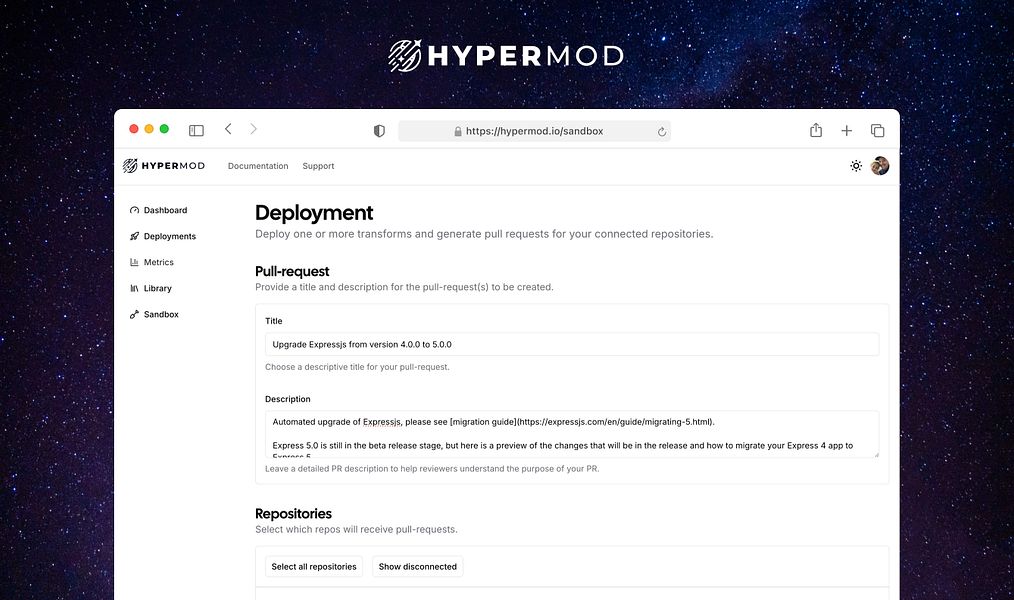Open Library in the sidebar

pyautogui.click(x=151, y=288)
